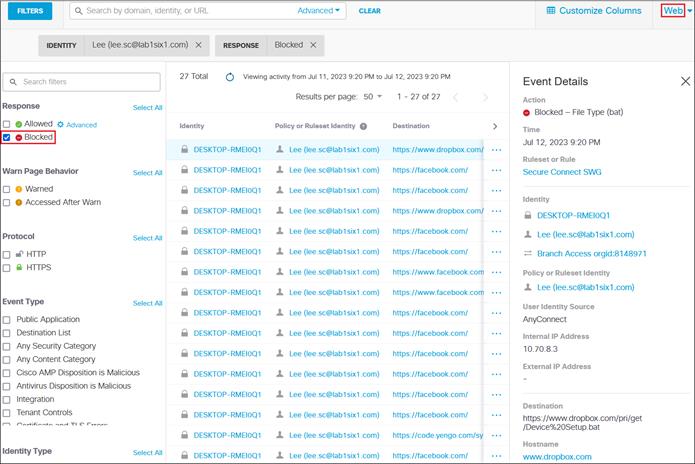695x464 pixels.
Task: Select All in the Event Type section
Action: point(148,303)
